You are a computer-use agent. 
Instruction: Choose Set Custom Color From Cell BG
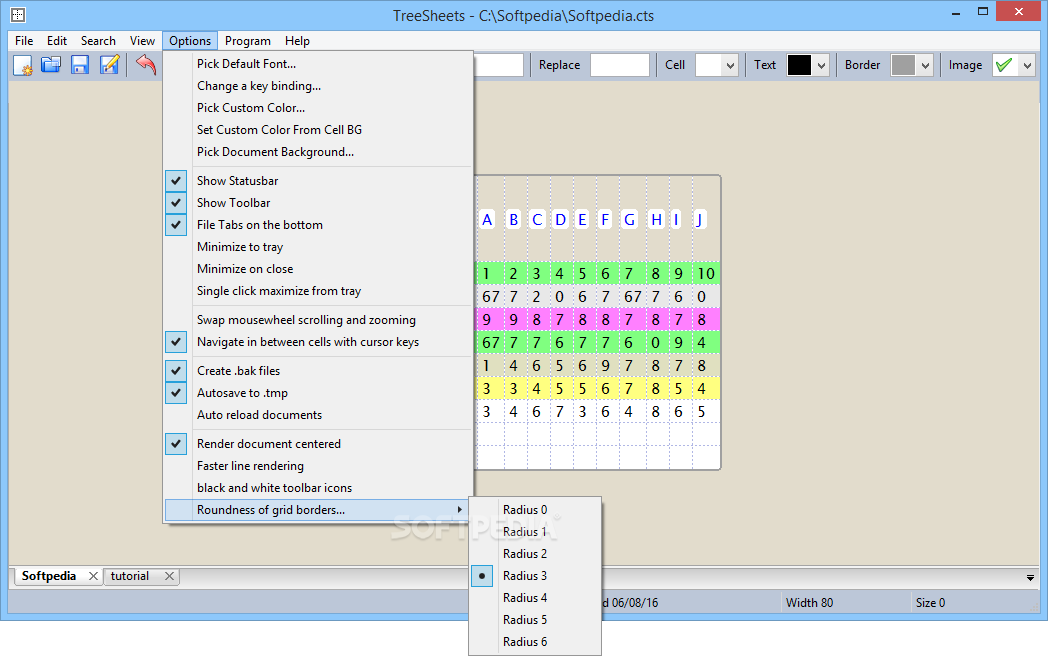(318, 130)
